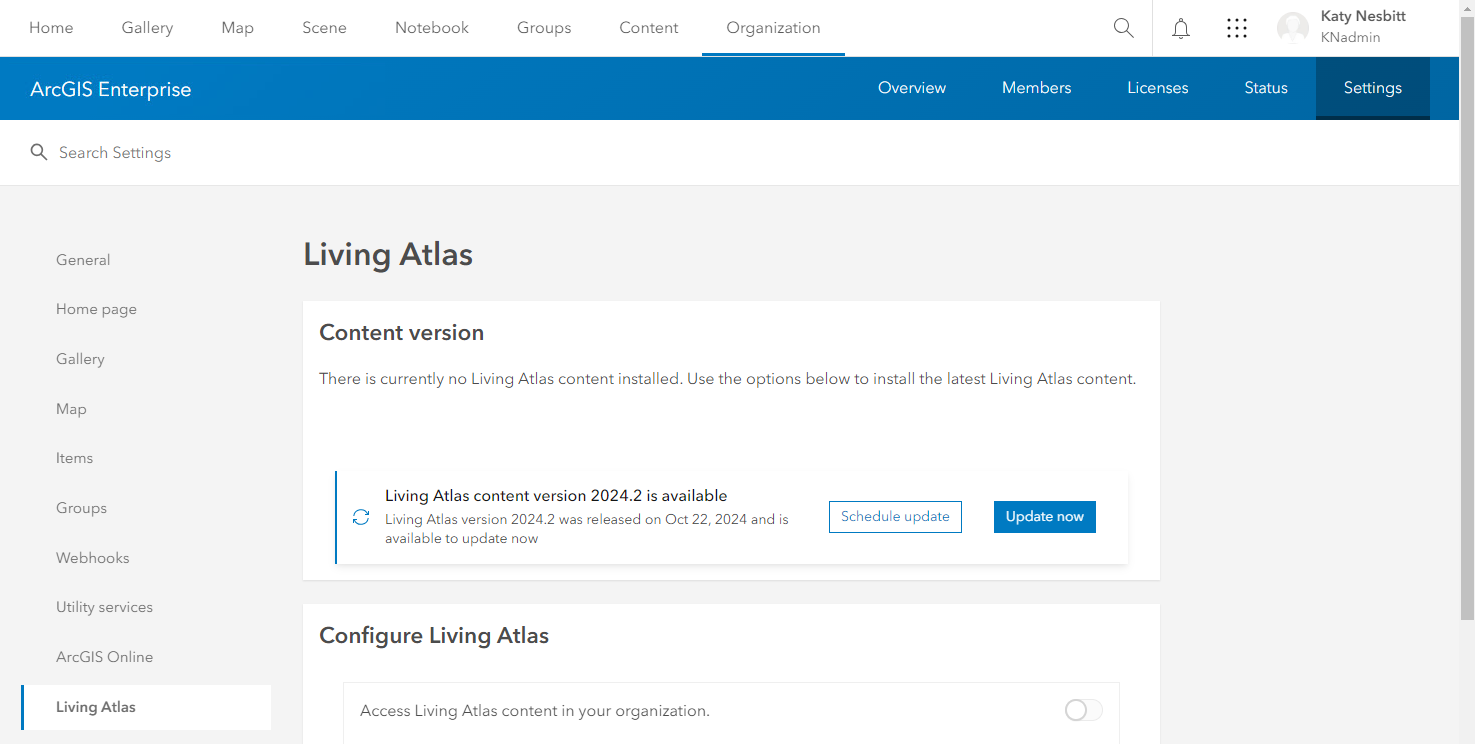Viewport: 1475px width, 744px height.
Task: Enable Access Living Atlas content toggle
Action: [x=1082, y=710]
